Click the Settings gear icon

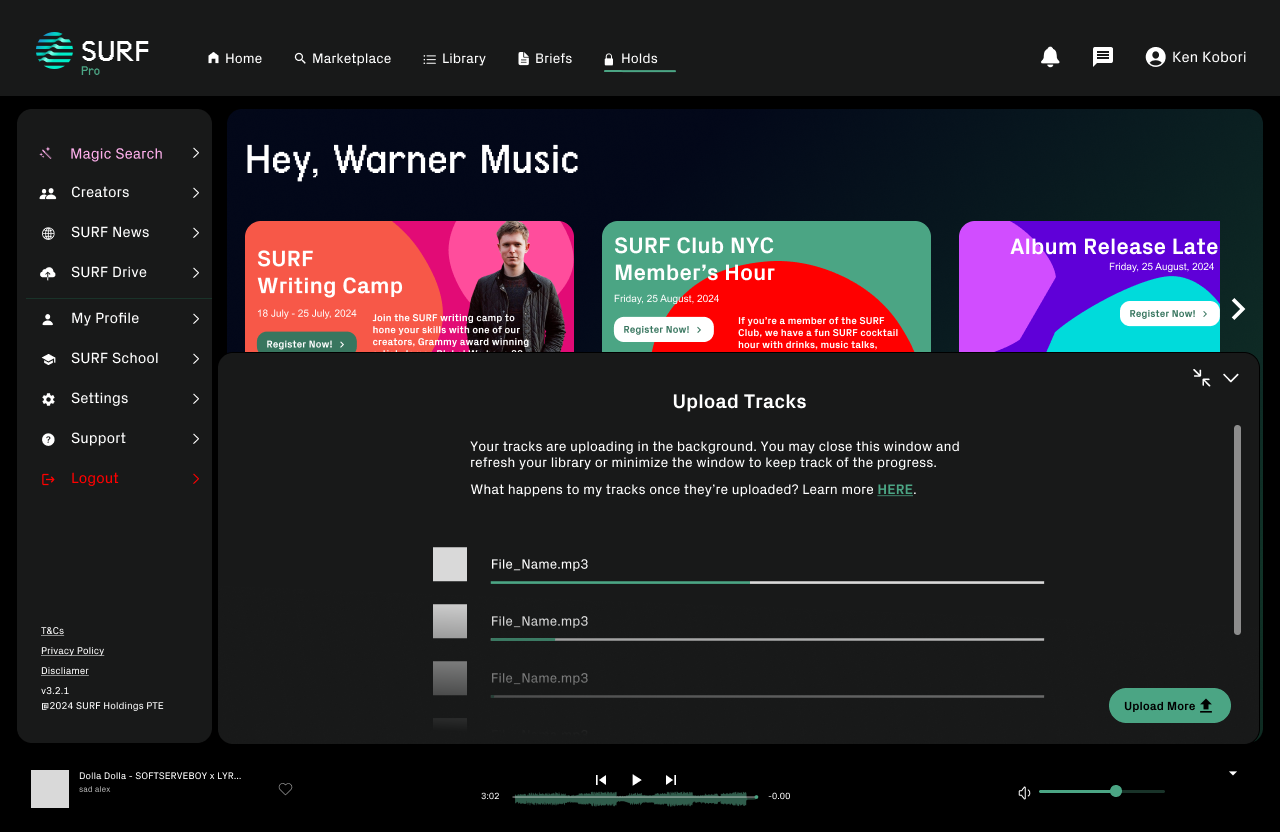pos(48,399)
